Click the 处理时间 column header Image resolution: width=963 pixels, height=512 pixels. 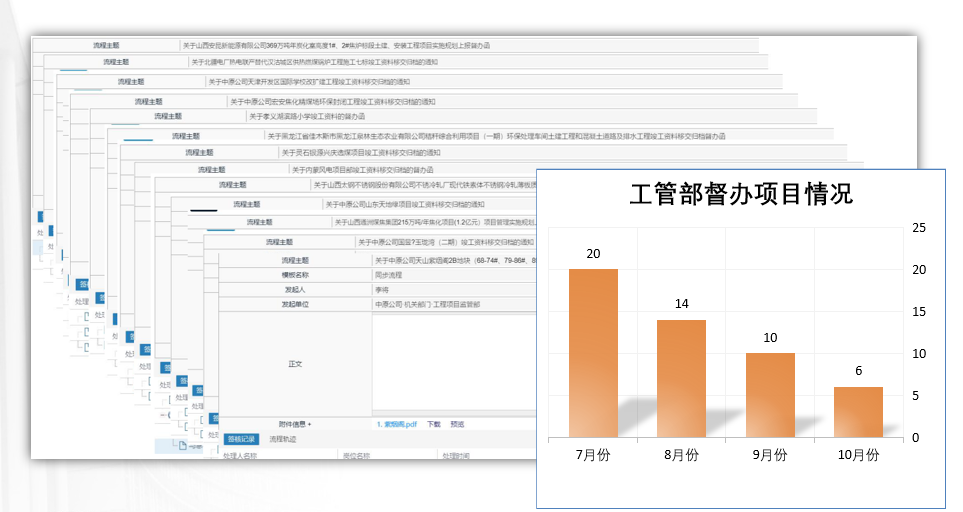point(456,456)
